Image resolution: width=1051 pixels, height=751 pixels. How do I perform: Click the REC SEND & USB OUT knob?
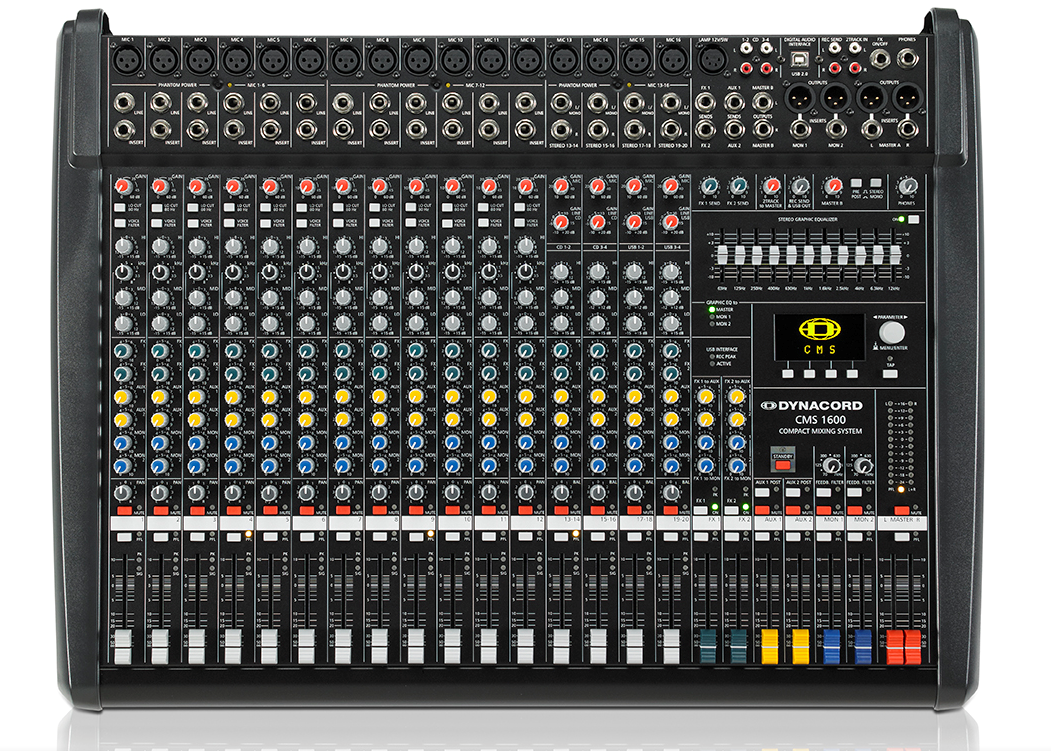coord(800,186)
